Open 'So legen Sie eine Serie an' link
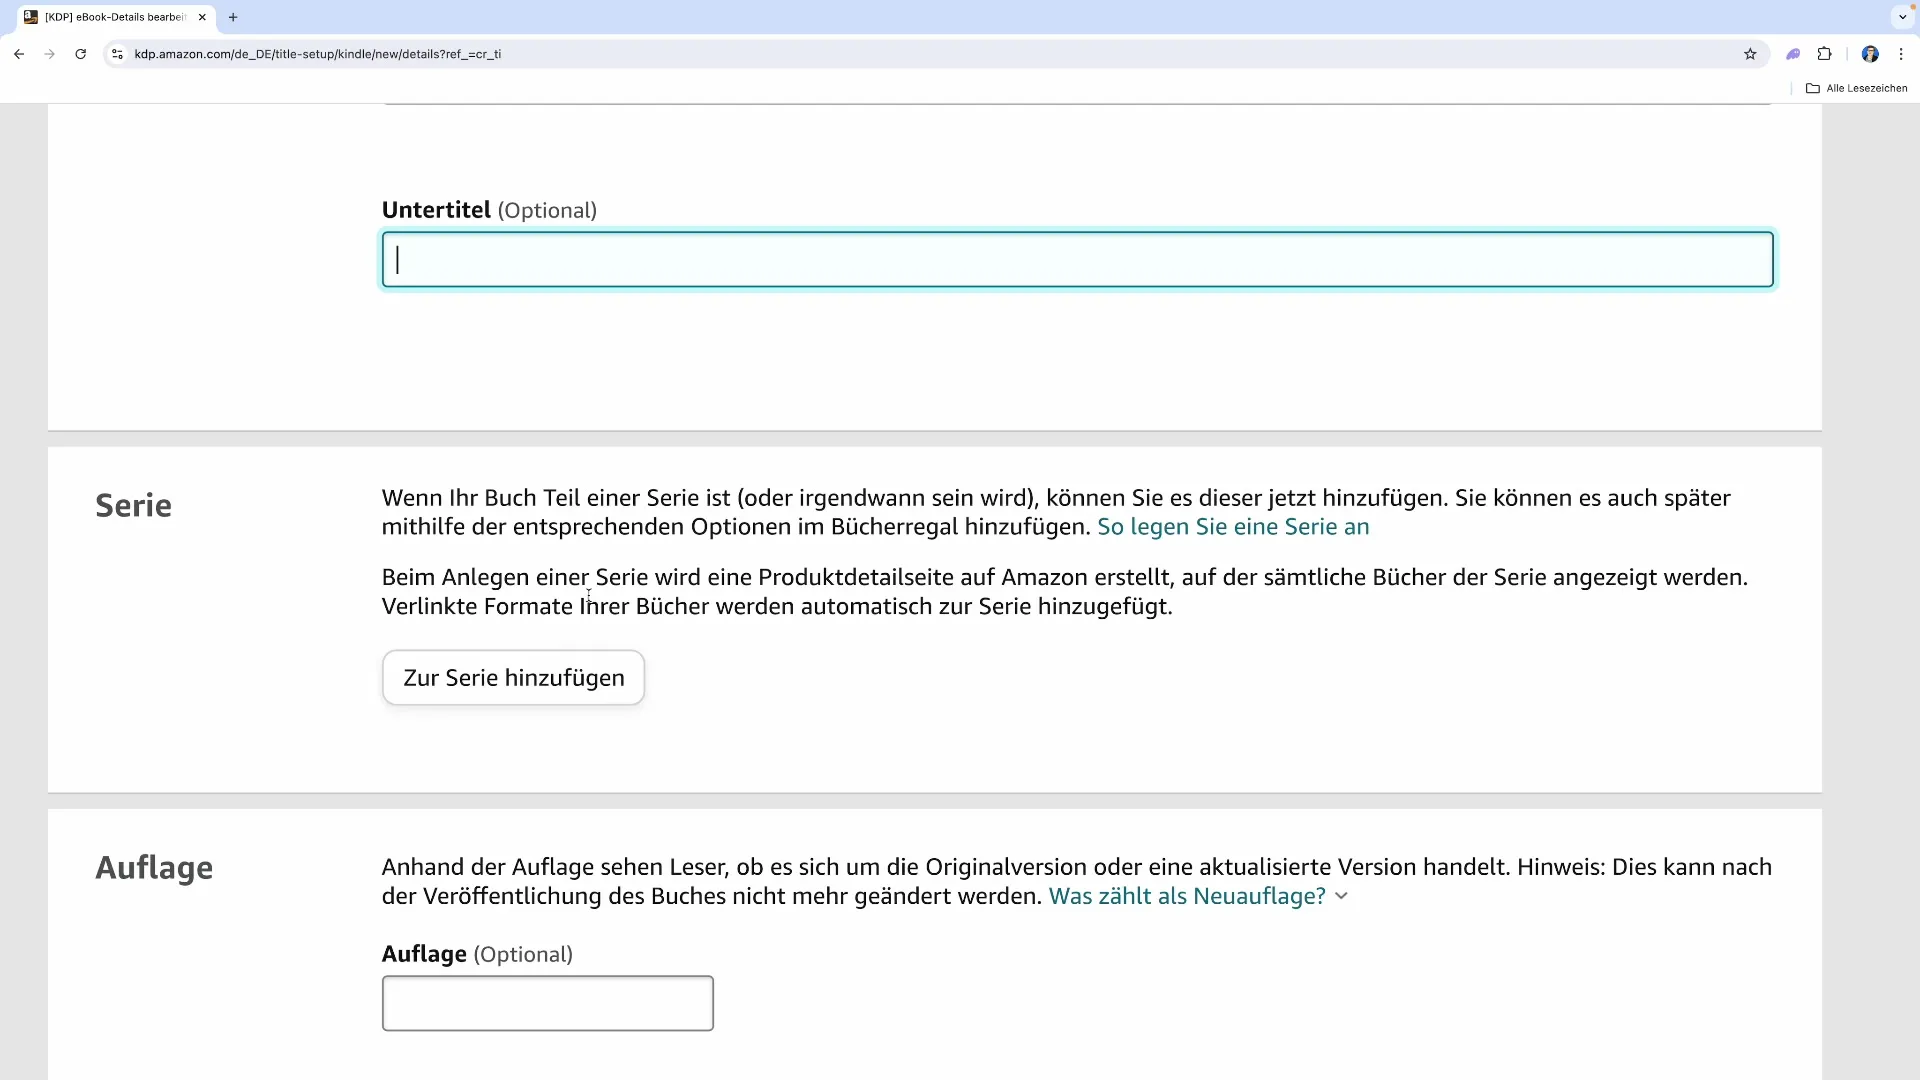 [1232, 527]
